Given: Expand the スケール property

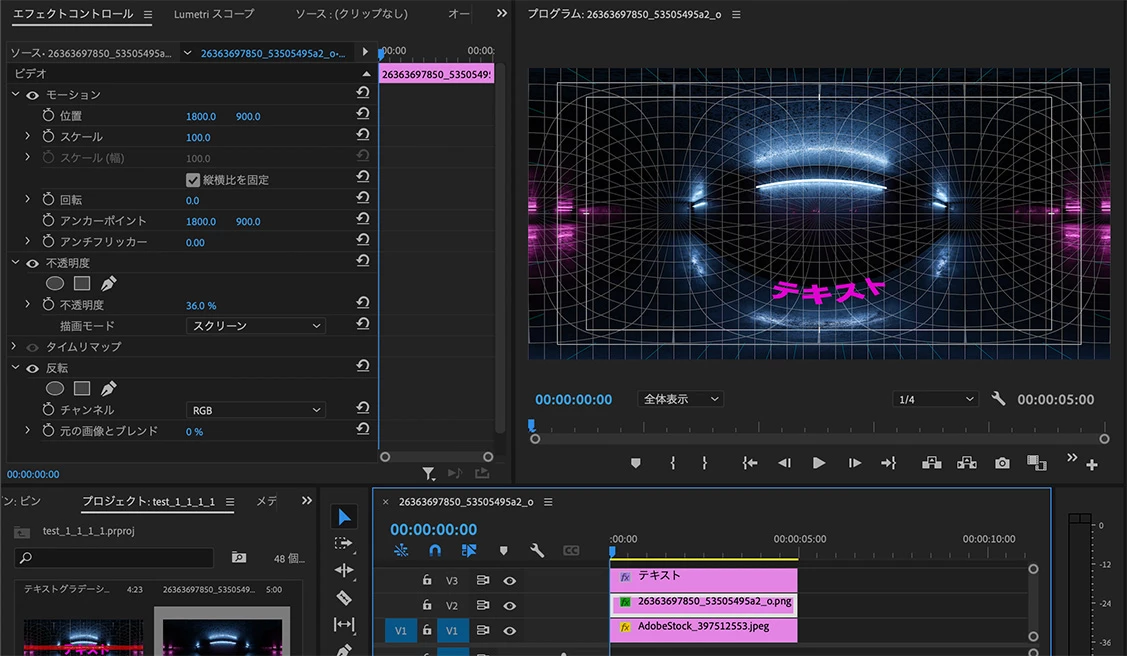Looking at the screenshot, I should [x=27, y=136].
